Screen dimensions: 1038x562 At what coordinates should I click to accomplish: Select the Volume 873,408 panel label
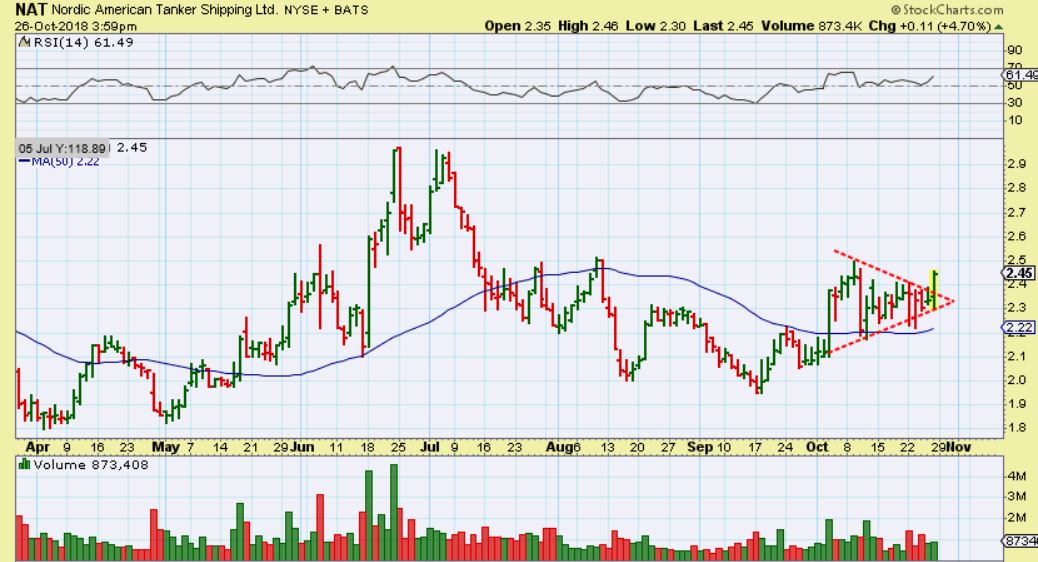click(x=91, y=465)
